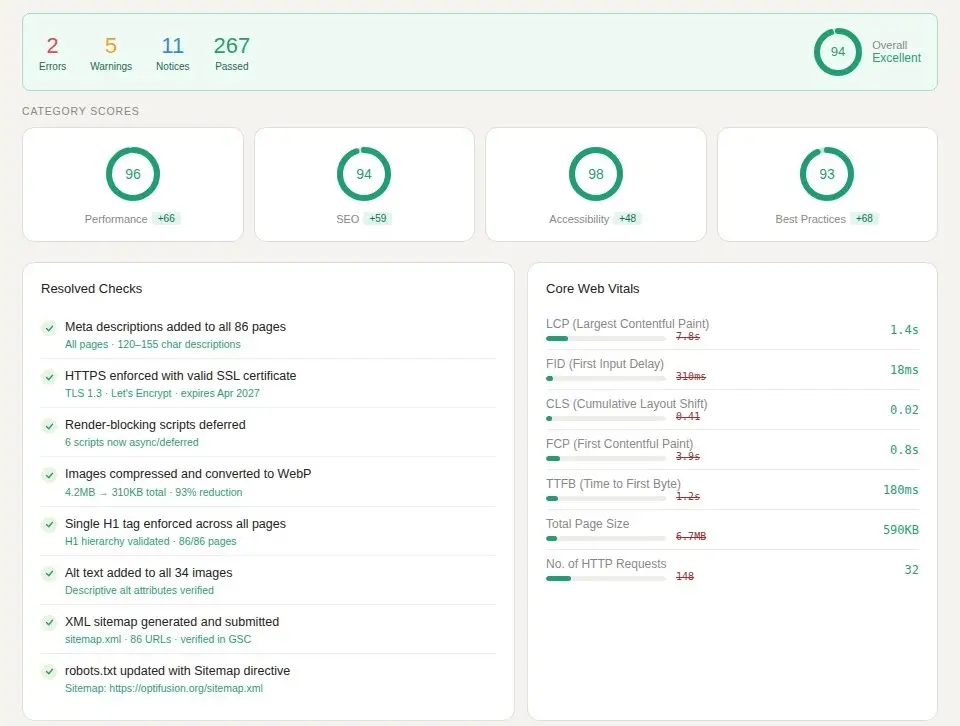Expand the Core Web Vitals panel
Image resolution: width=960 pixels, height=726 pixels.
(x=591, y=289)
